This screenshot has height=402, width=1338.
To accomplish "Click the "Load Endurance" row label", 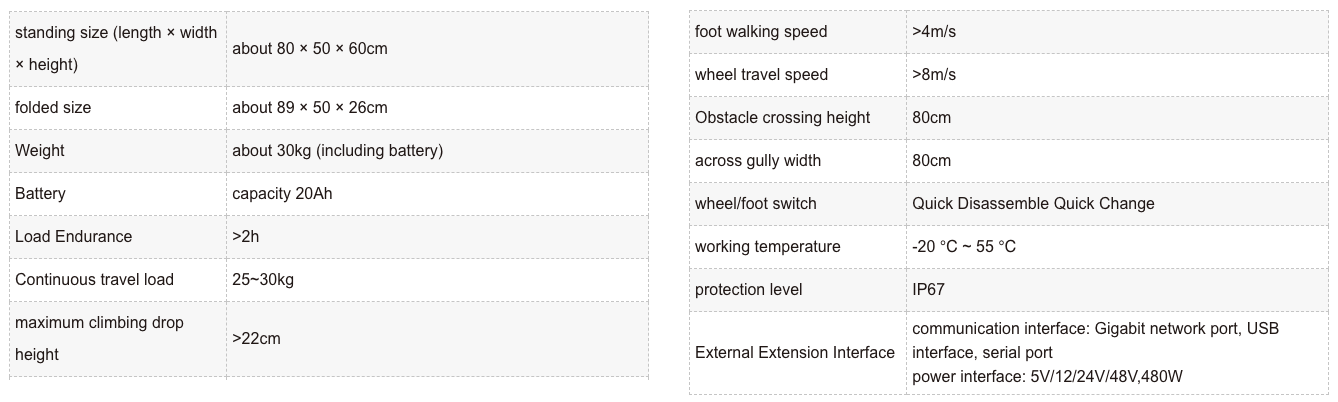I will [73, 236].
